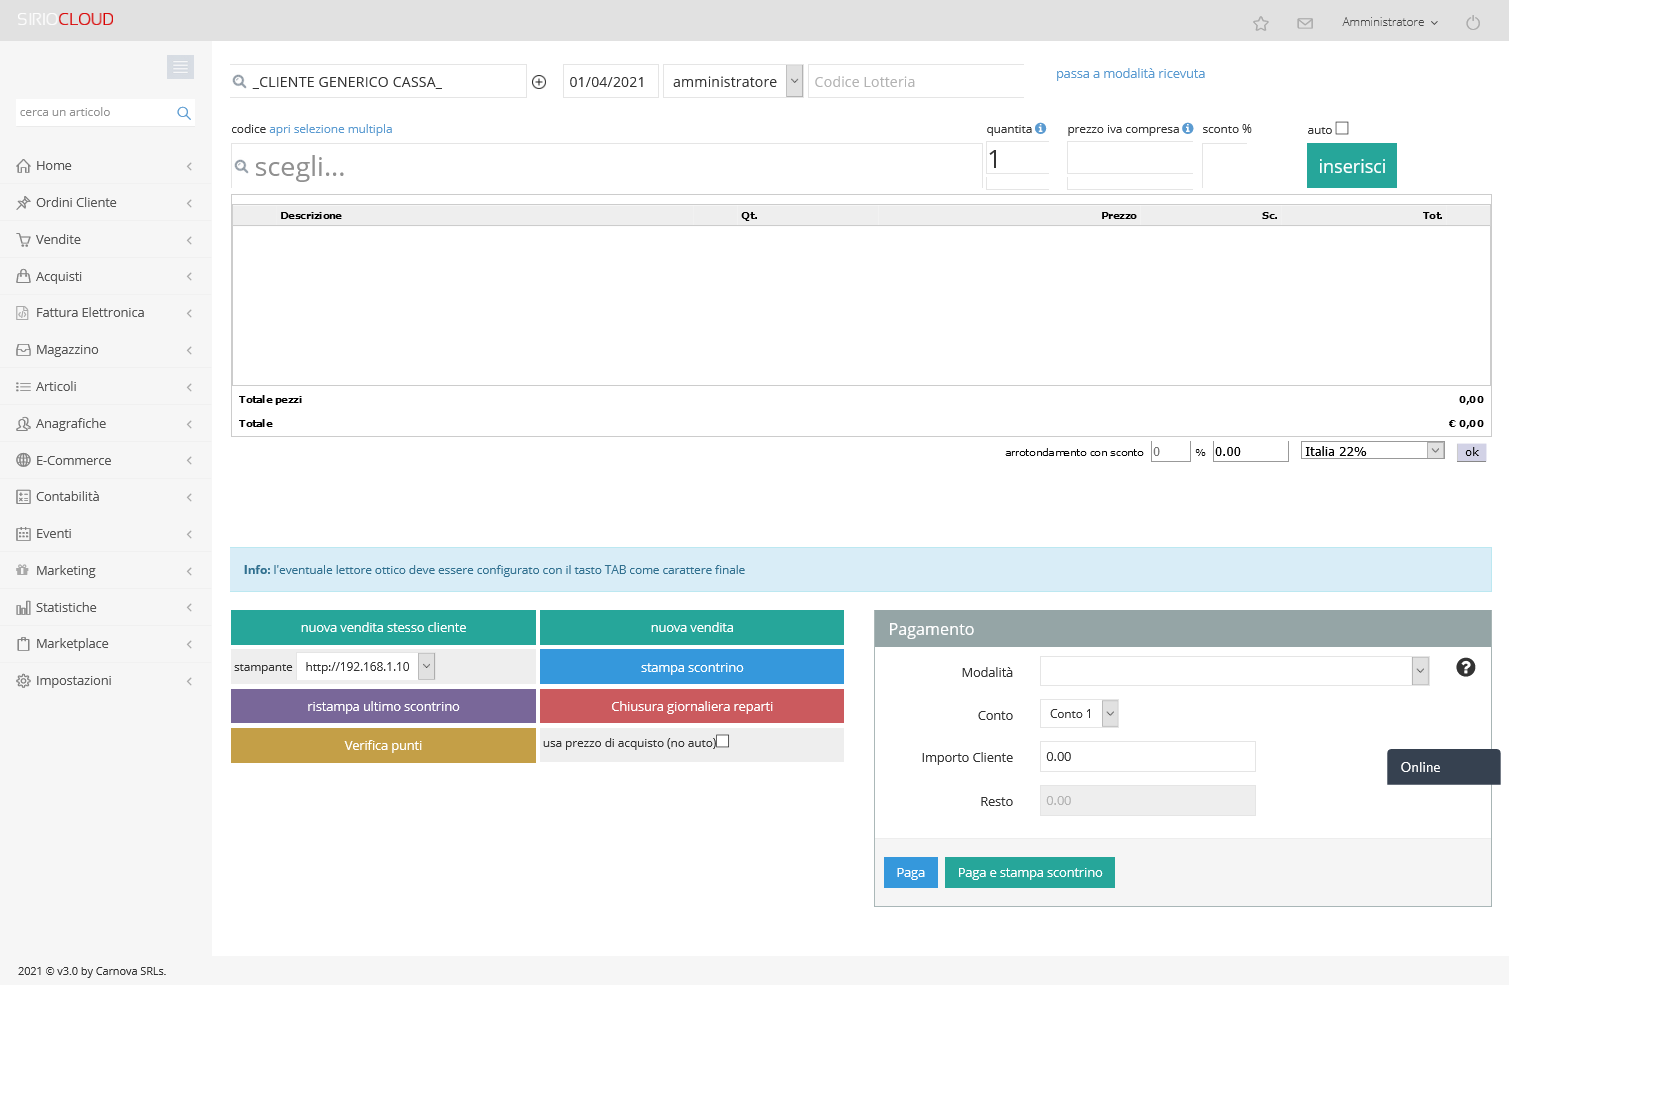Click the Anagrafiche people icon
The width and height of the screenshot is (1677, 1095).
23,424
